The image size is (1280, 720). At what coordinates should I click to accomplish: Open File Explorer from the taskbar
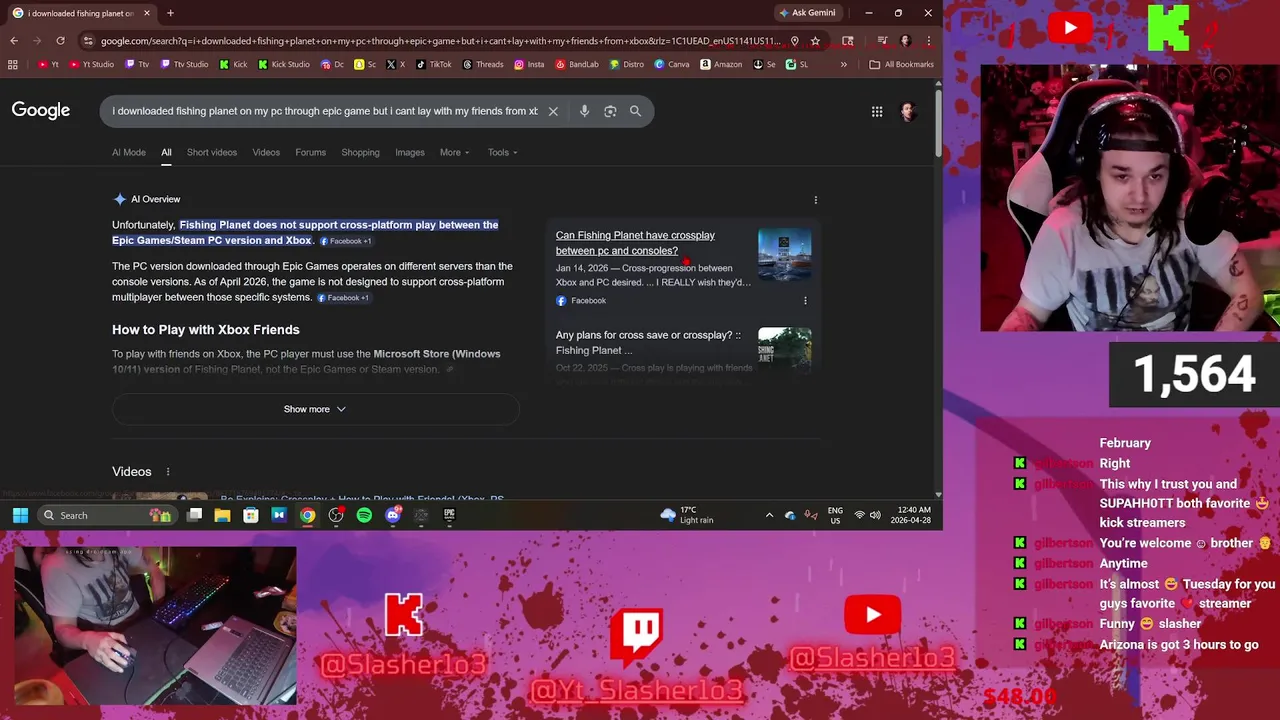222,515
